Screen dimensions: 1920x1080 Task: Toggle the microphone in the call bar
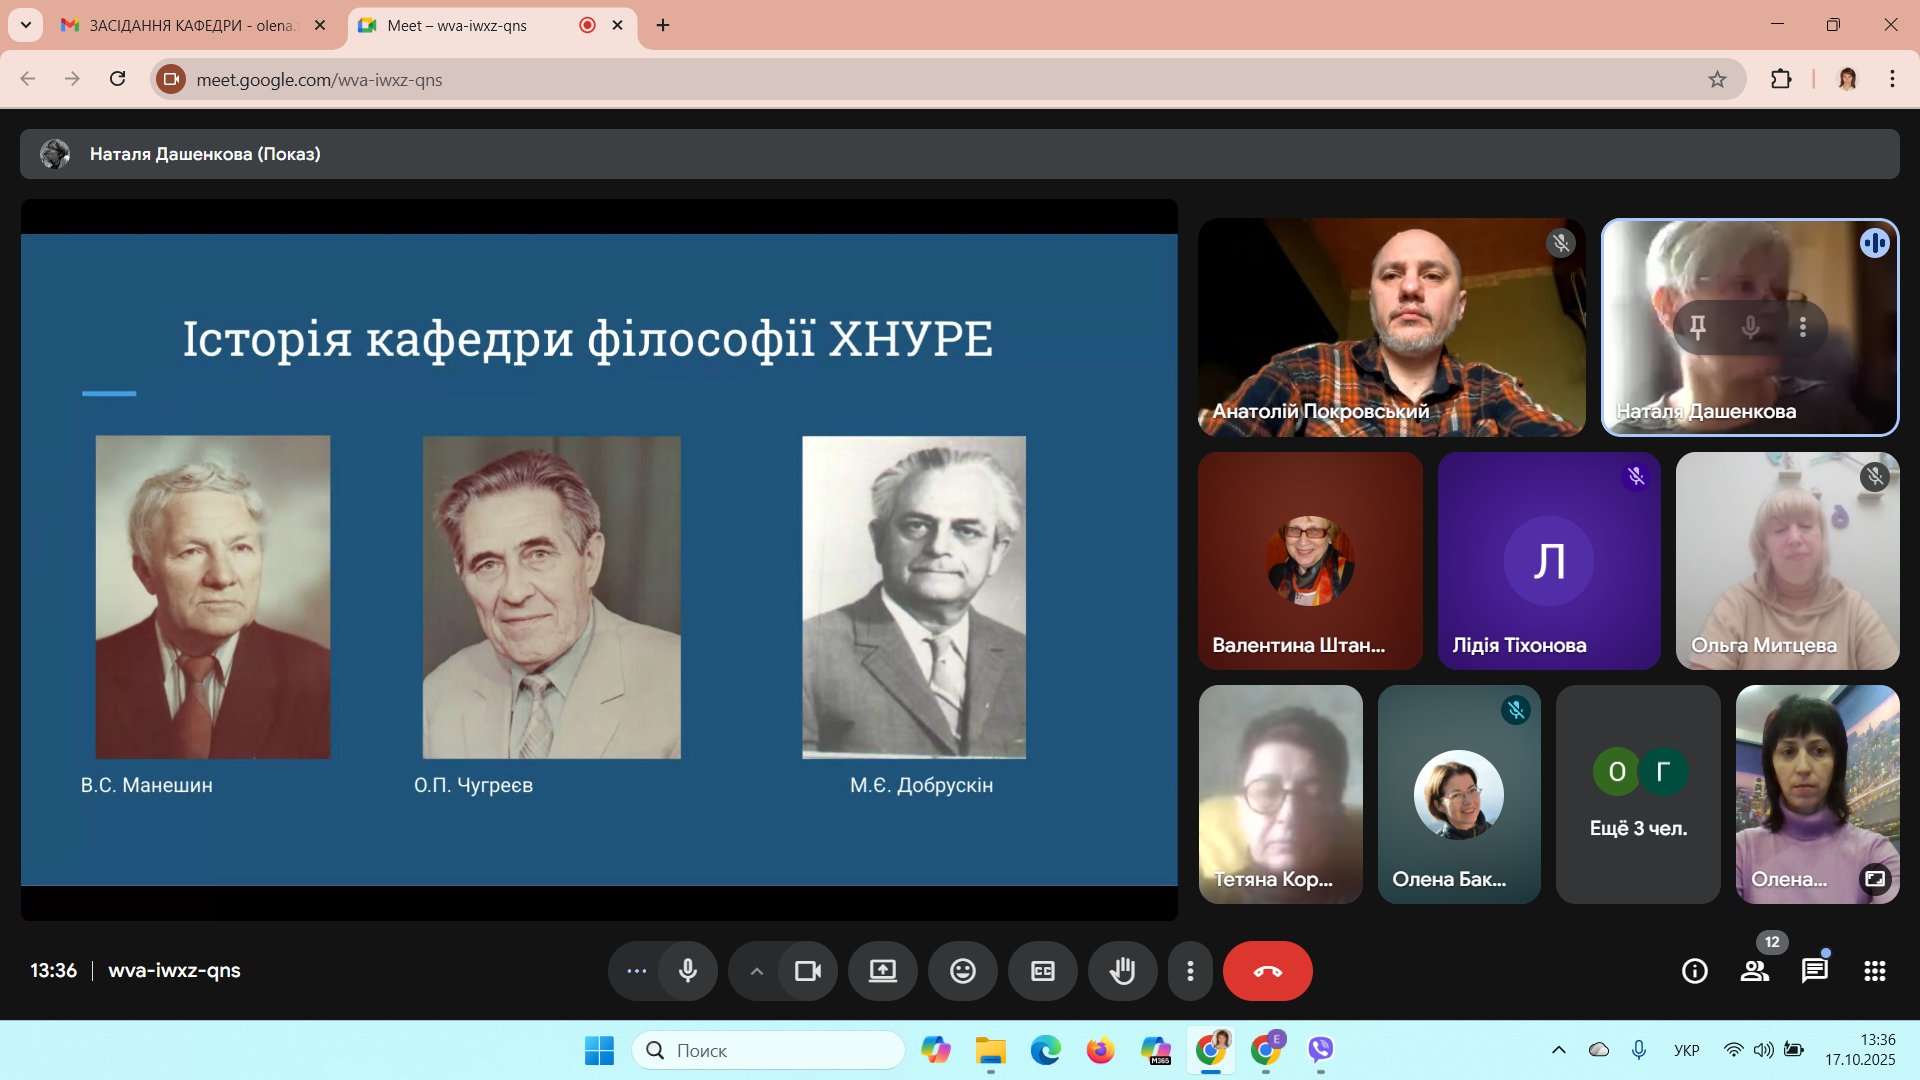click(688, 971)
